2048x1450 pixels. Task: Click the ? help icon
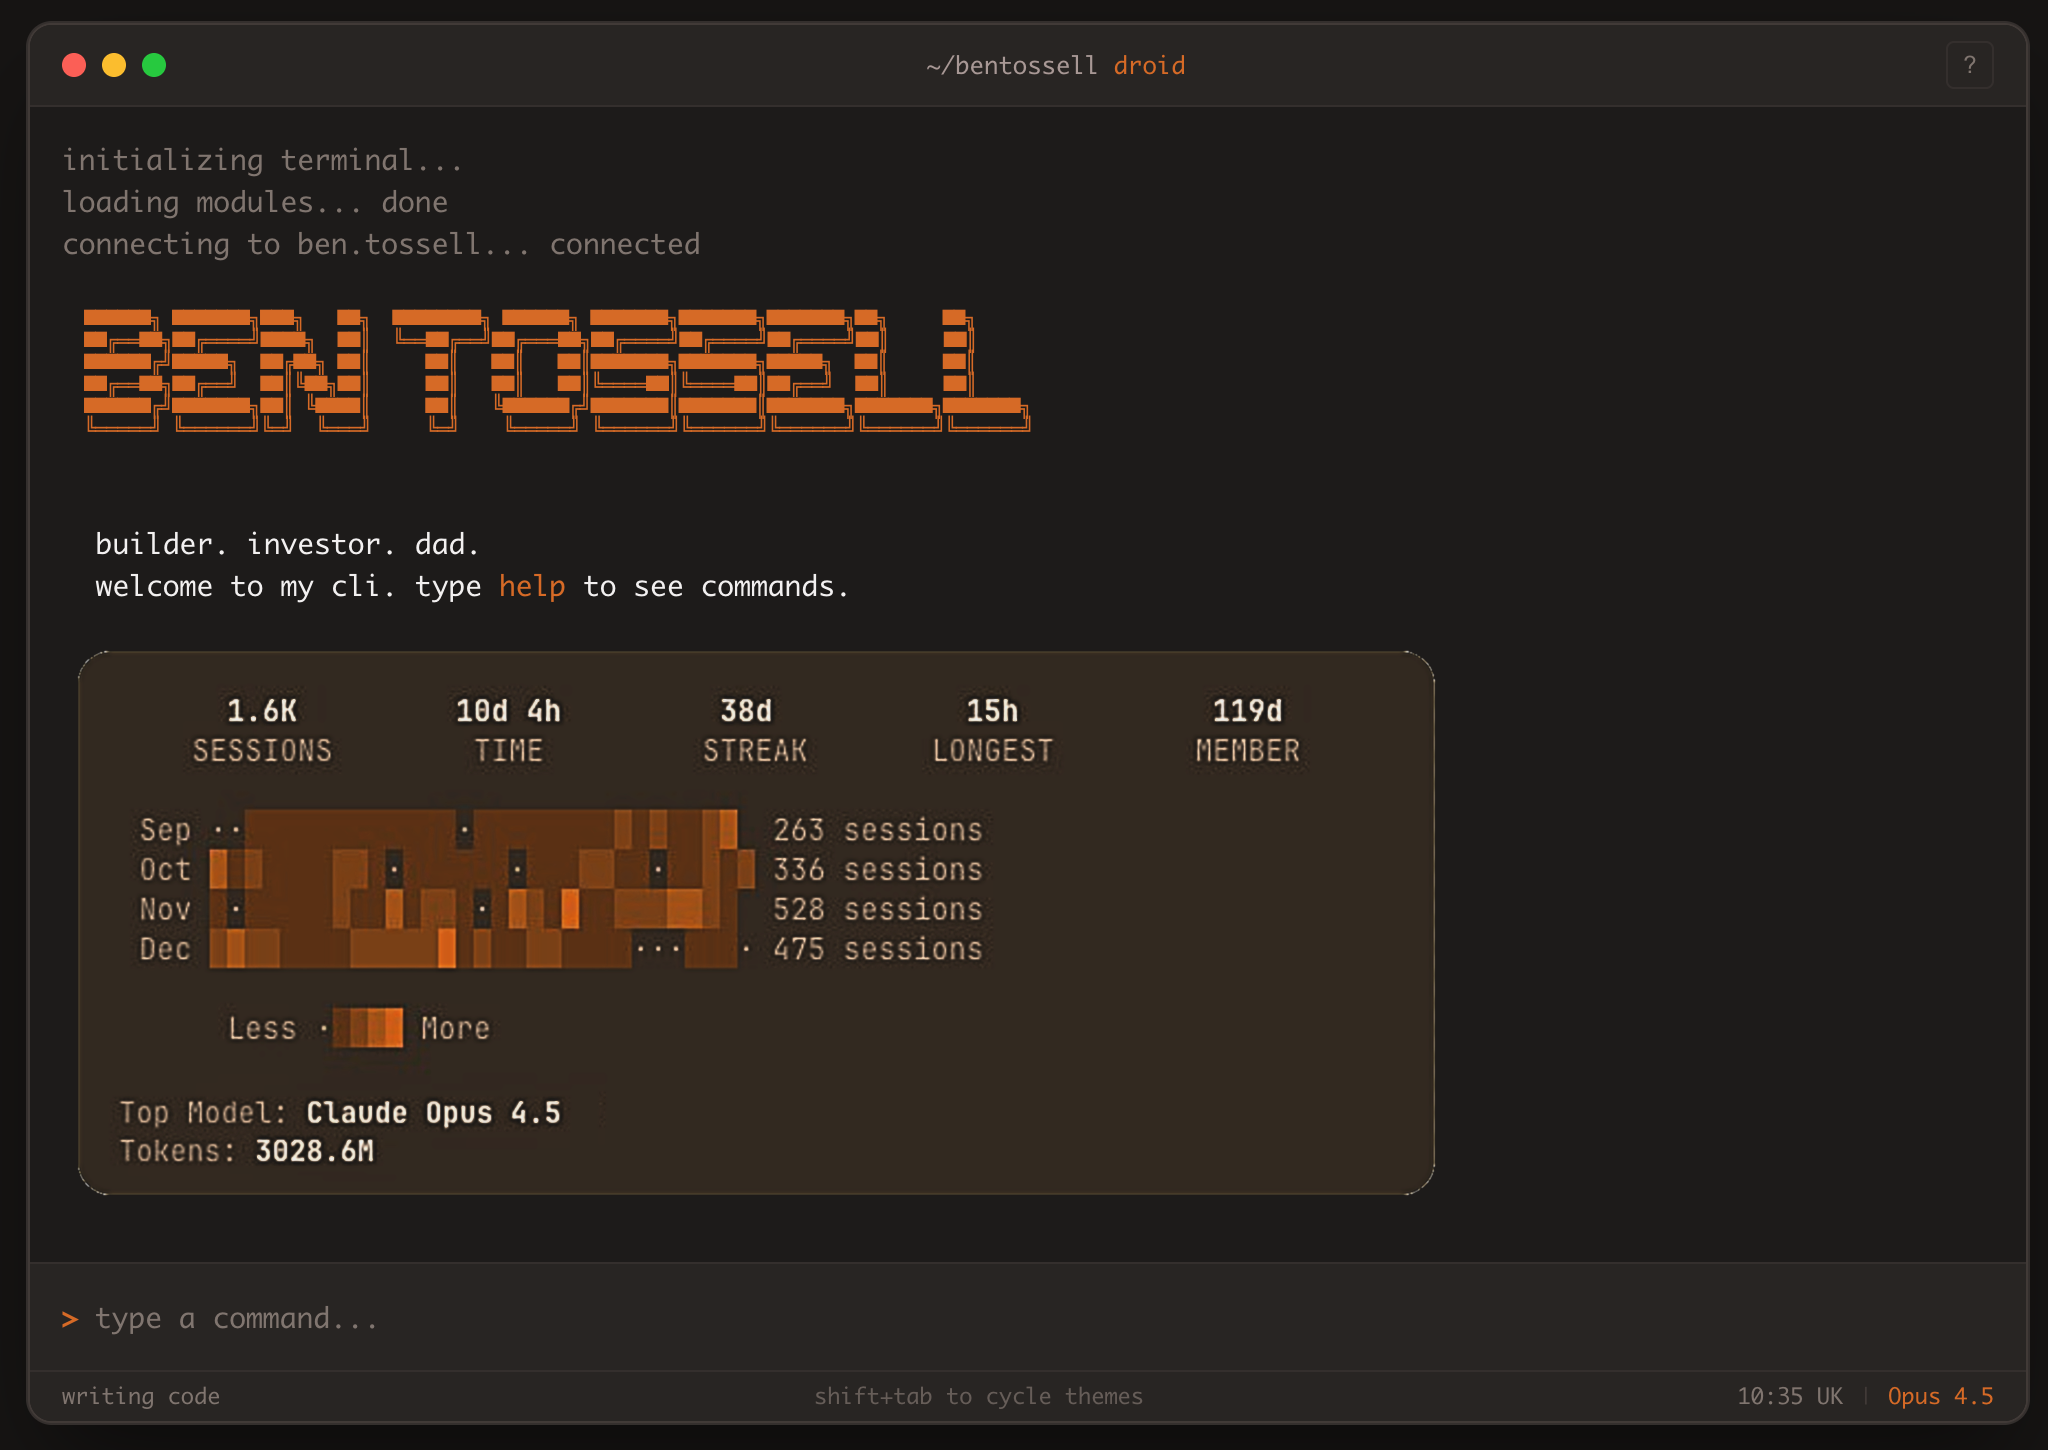pos(1969,65)
